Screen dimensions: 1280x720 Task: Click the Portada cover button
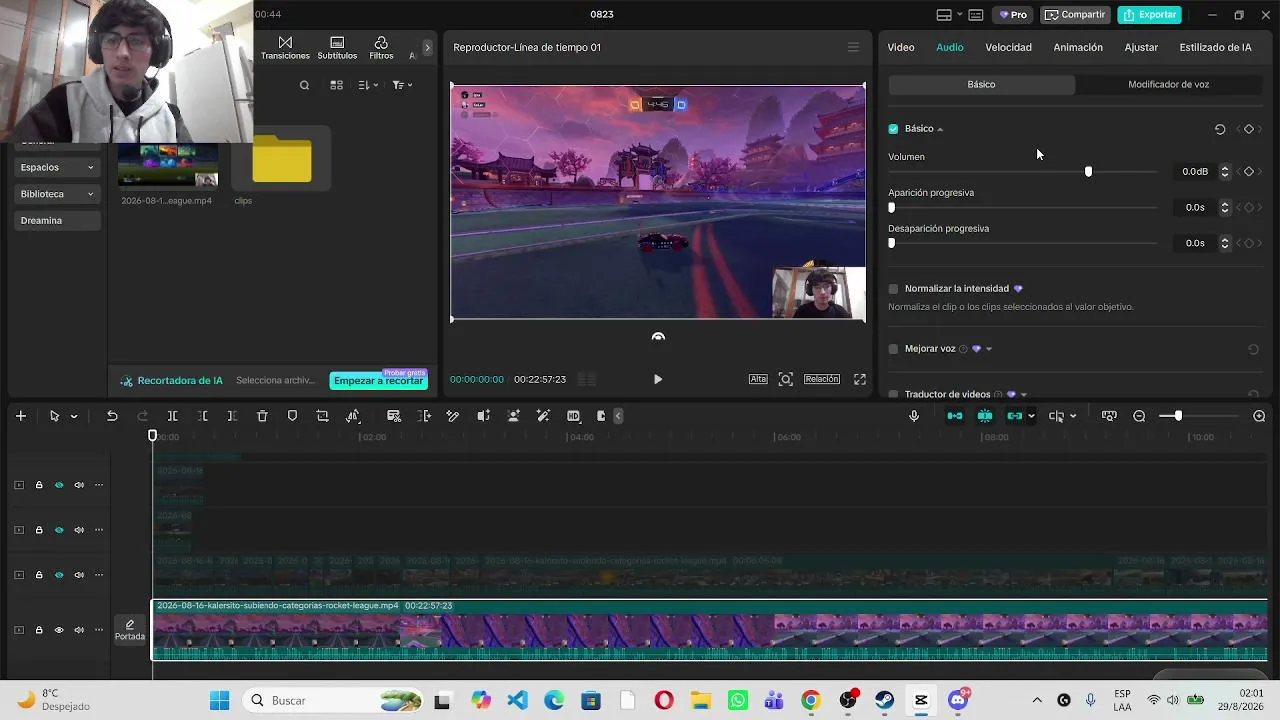pos(130,630)
